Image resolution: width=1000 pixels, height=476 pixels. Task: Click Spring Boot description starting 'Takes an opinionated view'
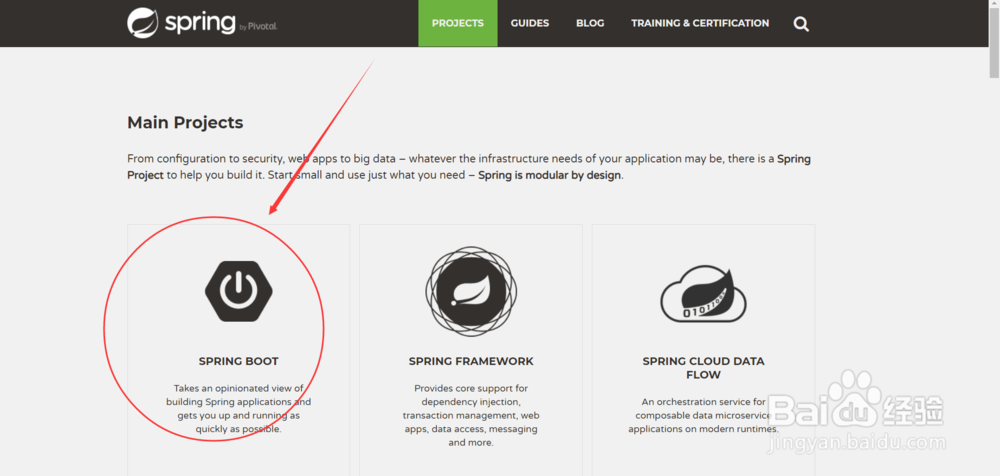point(239,408)
